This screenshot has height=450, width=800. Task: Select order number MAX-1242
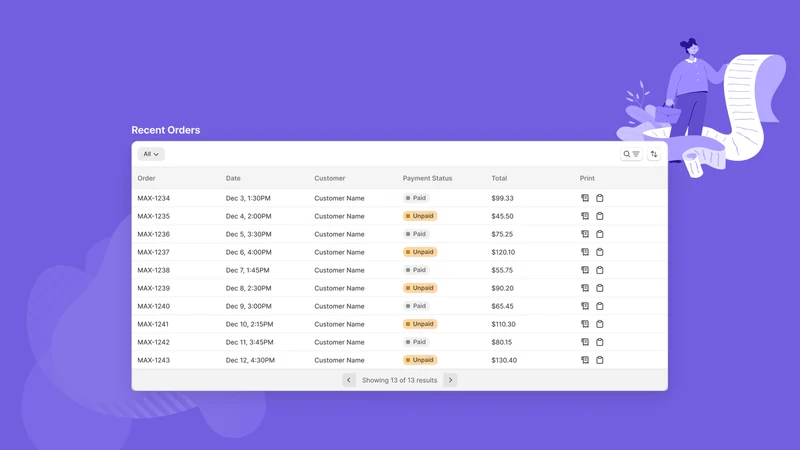click(x=154, y=342)
